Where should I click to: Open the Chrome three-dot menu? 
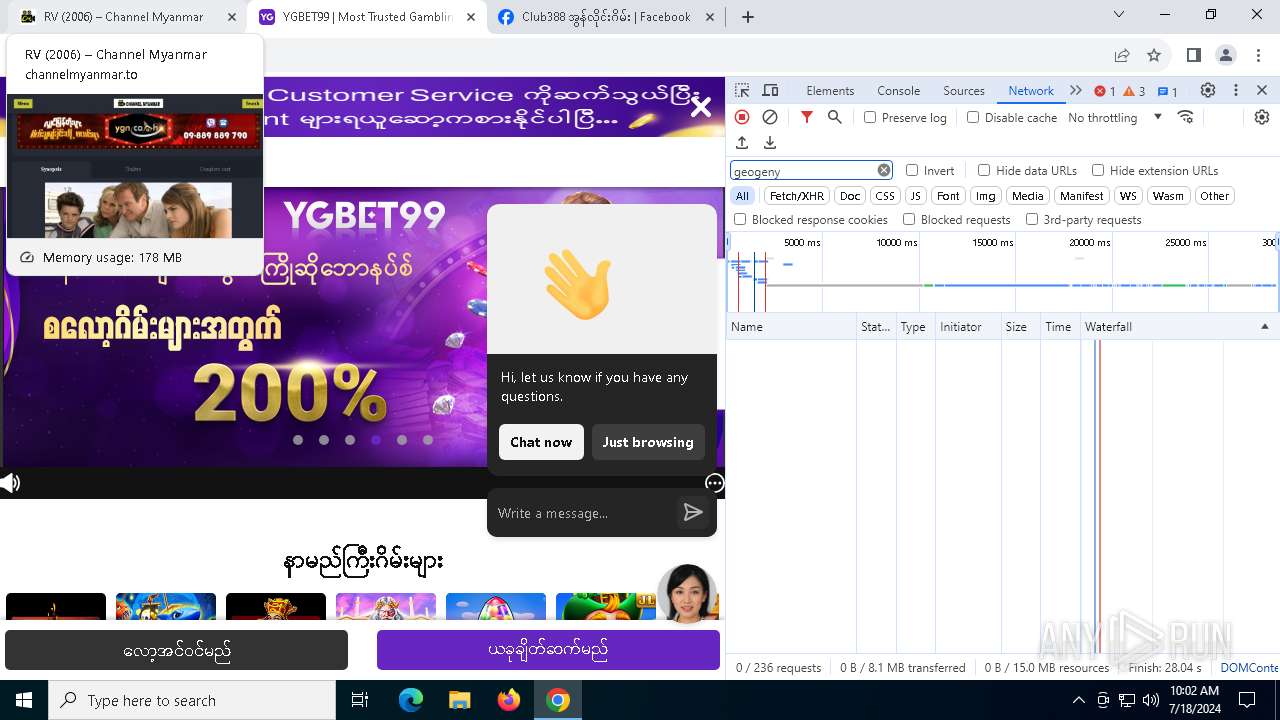[x=1258, y=55]
